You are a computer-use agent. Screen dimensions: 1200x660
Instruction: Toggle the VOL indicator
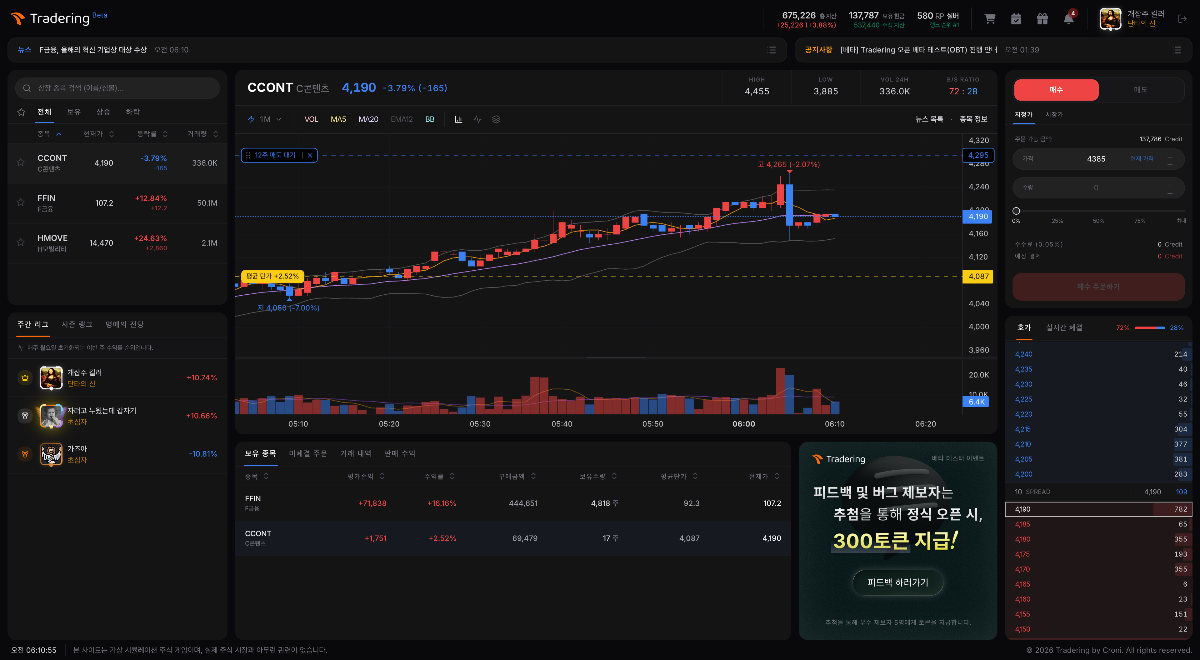click(x=311, y=119)
